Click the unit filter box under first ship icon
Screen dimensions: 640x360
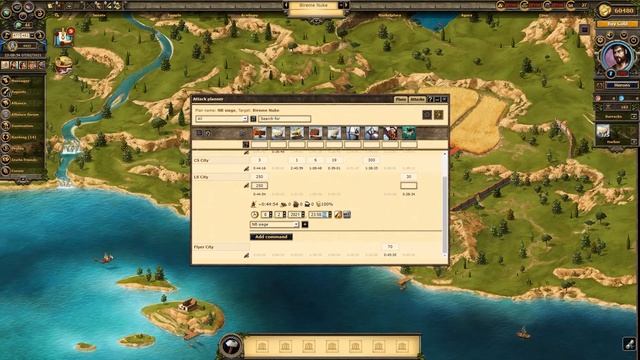tap(259, 144)
